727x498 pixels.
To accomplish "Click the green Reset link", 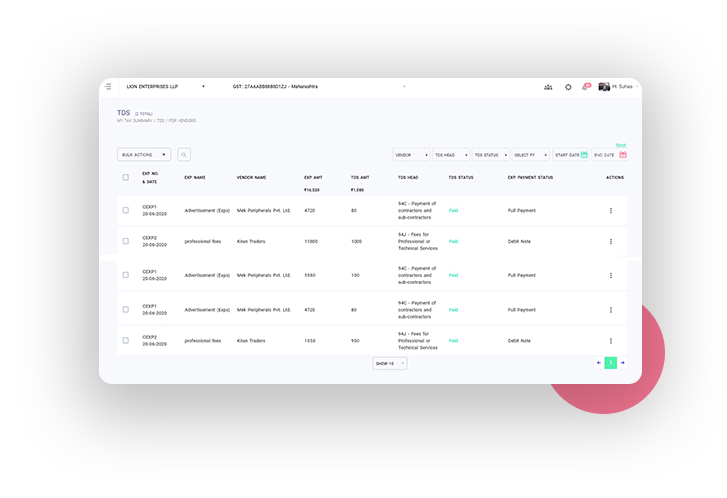I will [621, 145].
